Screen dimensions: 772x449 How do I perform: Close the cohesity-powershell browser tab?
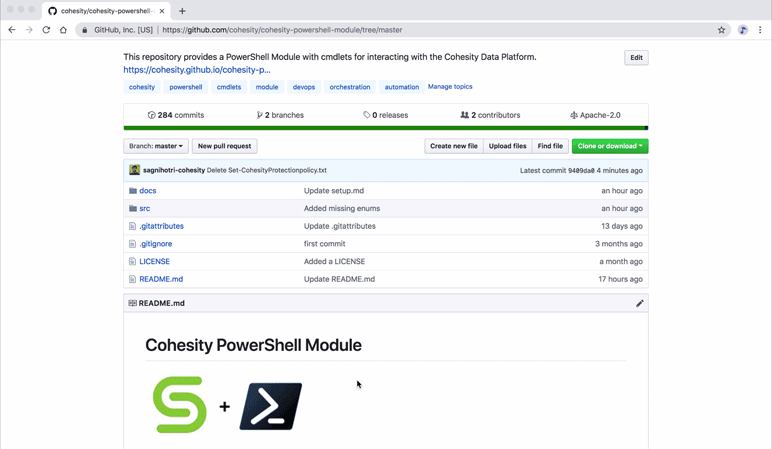(162, 11)
